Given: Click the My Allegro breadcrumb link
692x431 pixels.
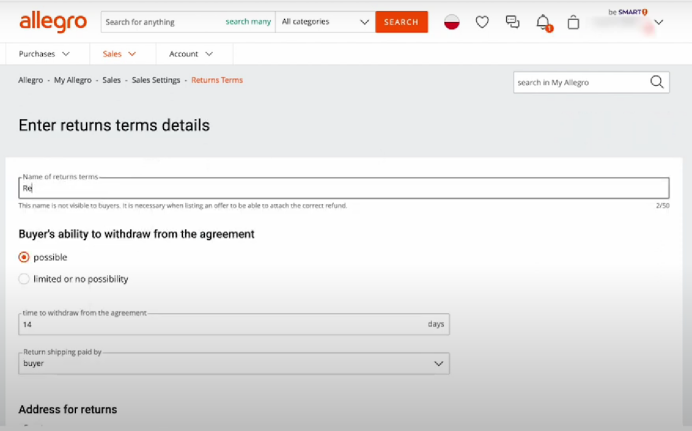Looking at the screenshot, I should (x=74, y=80).
